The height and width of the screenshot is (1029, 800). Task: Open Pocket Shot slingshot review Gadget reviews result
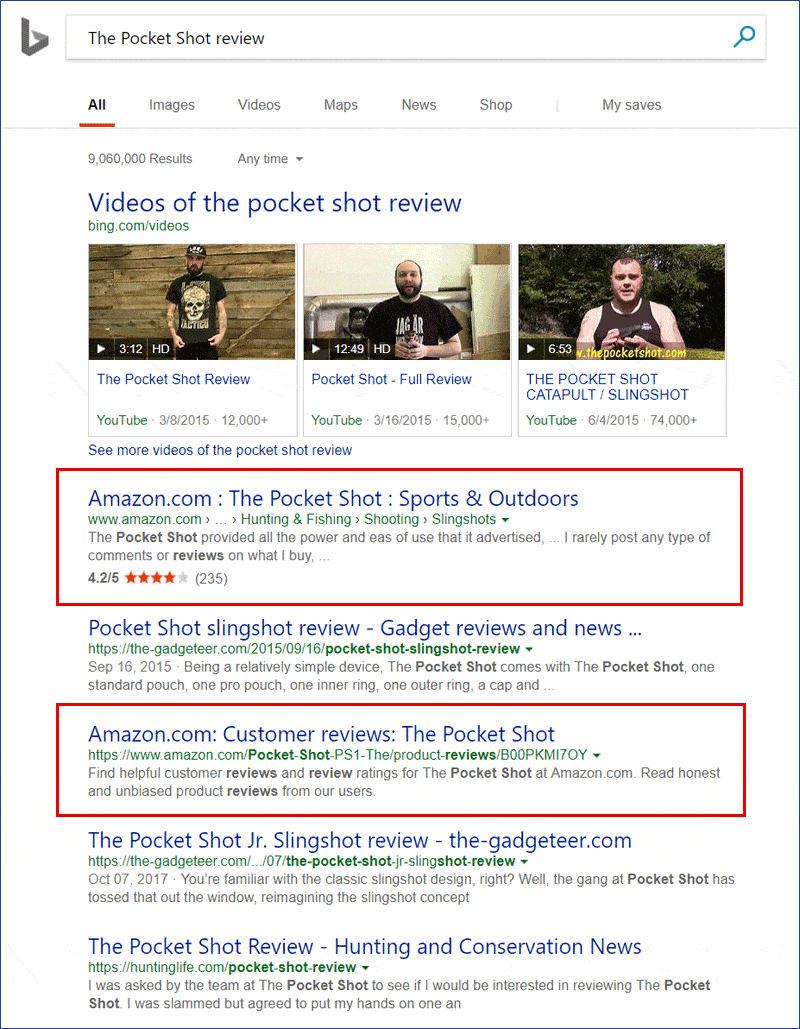pyautogui.click(x=365, y=628)
